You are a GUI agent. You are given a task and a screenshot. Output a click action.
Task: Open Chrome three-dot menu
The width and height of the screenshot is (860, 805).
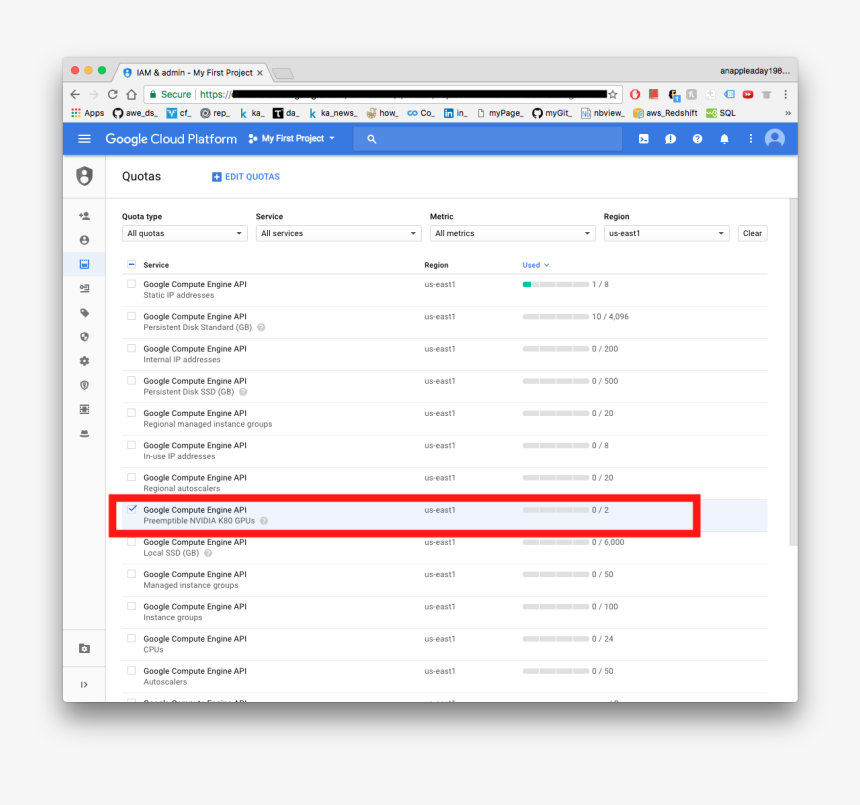785,94
